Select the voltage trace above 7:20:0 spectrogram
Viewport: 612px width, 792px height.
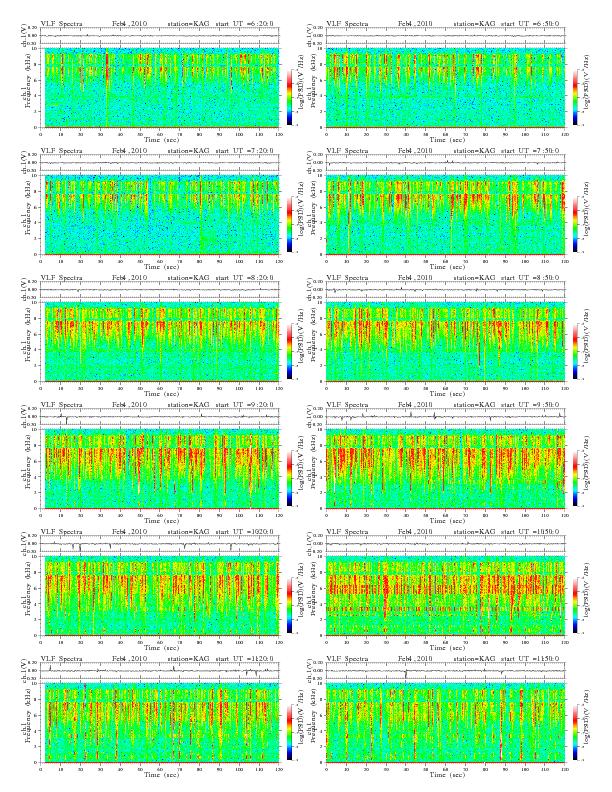160,163
